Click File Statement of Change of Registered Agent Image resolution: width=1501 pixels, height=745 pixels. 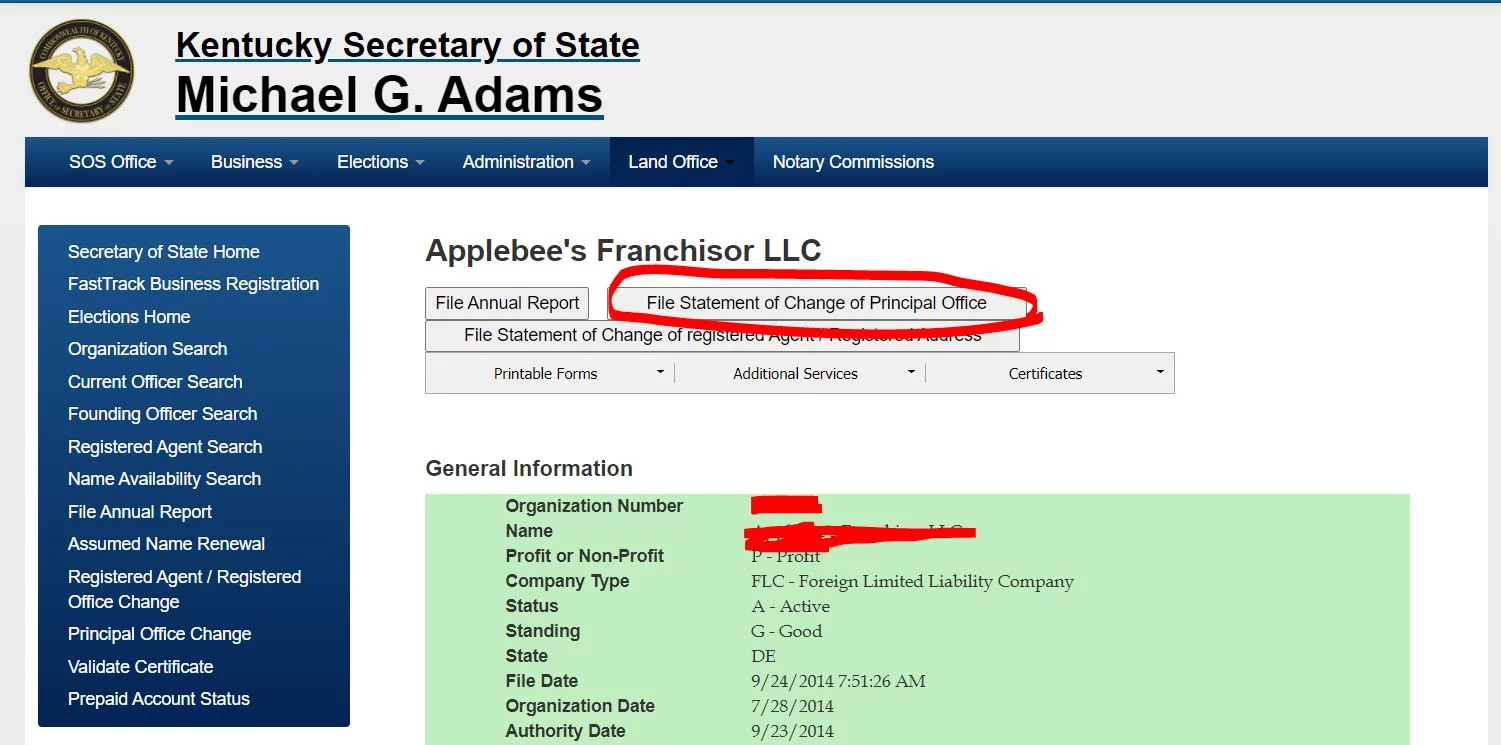(x=722, y=336)
